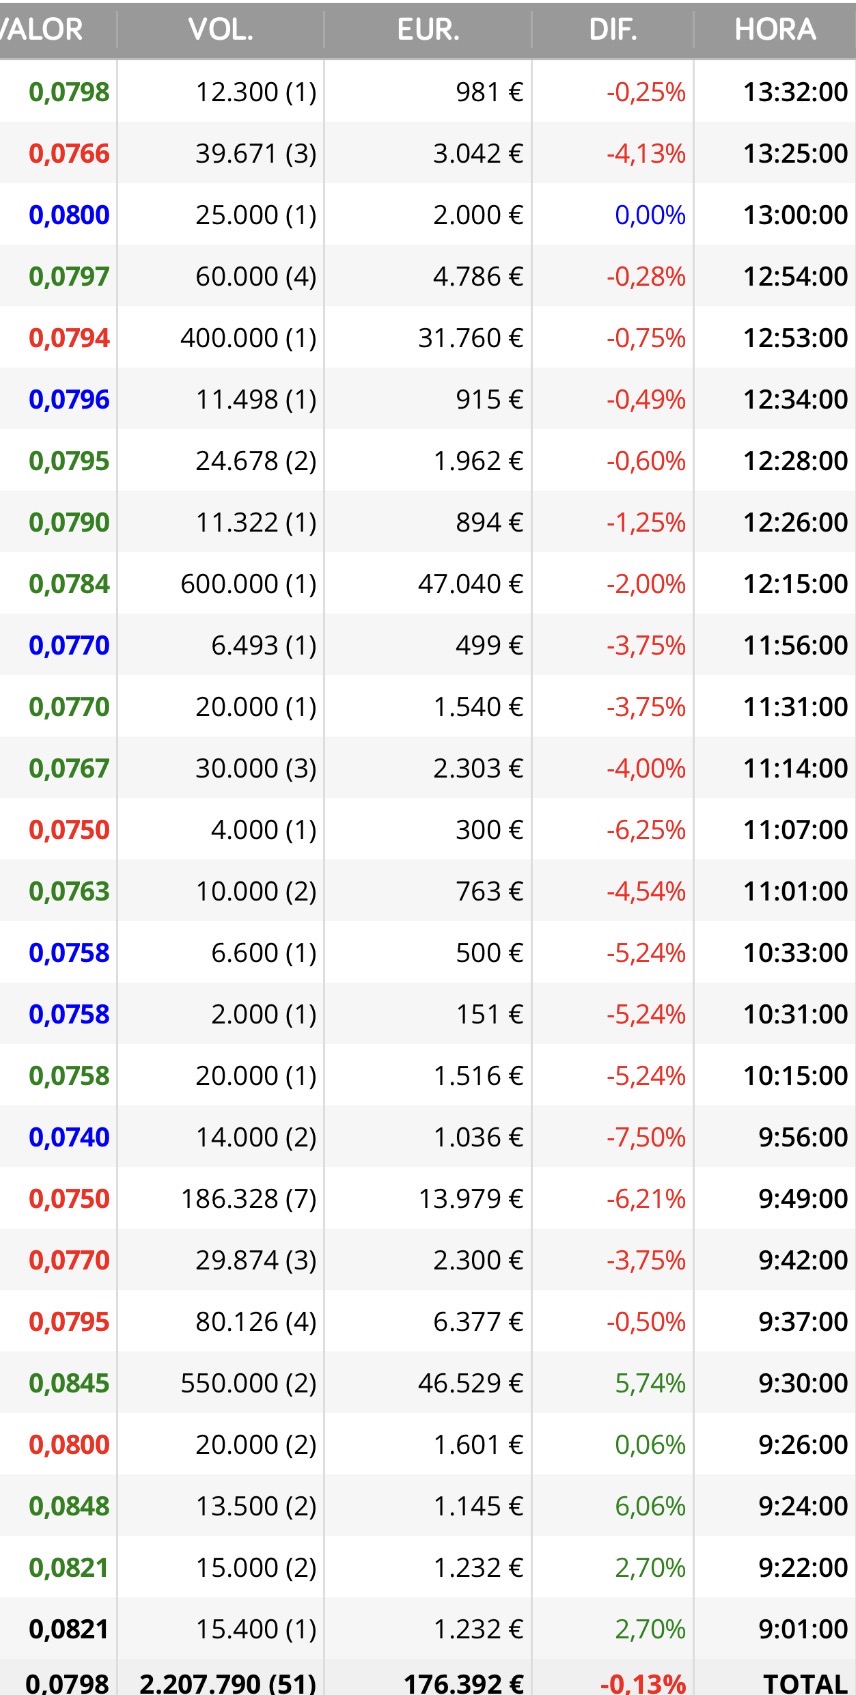Image resolution: width=856 pixels, height=1695 pixels.
Task: Click the 0,0766 price value
Action: point(69,154)
